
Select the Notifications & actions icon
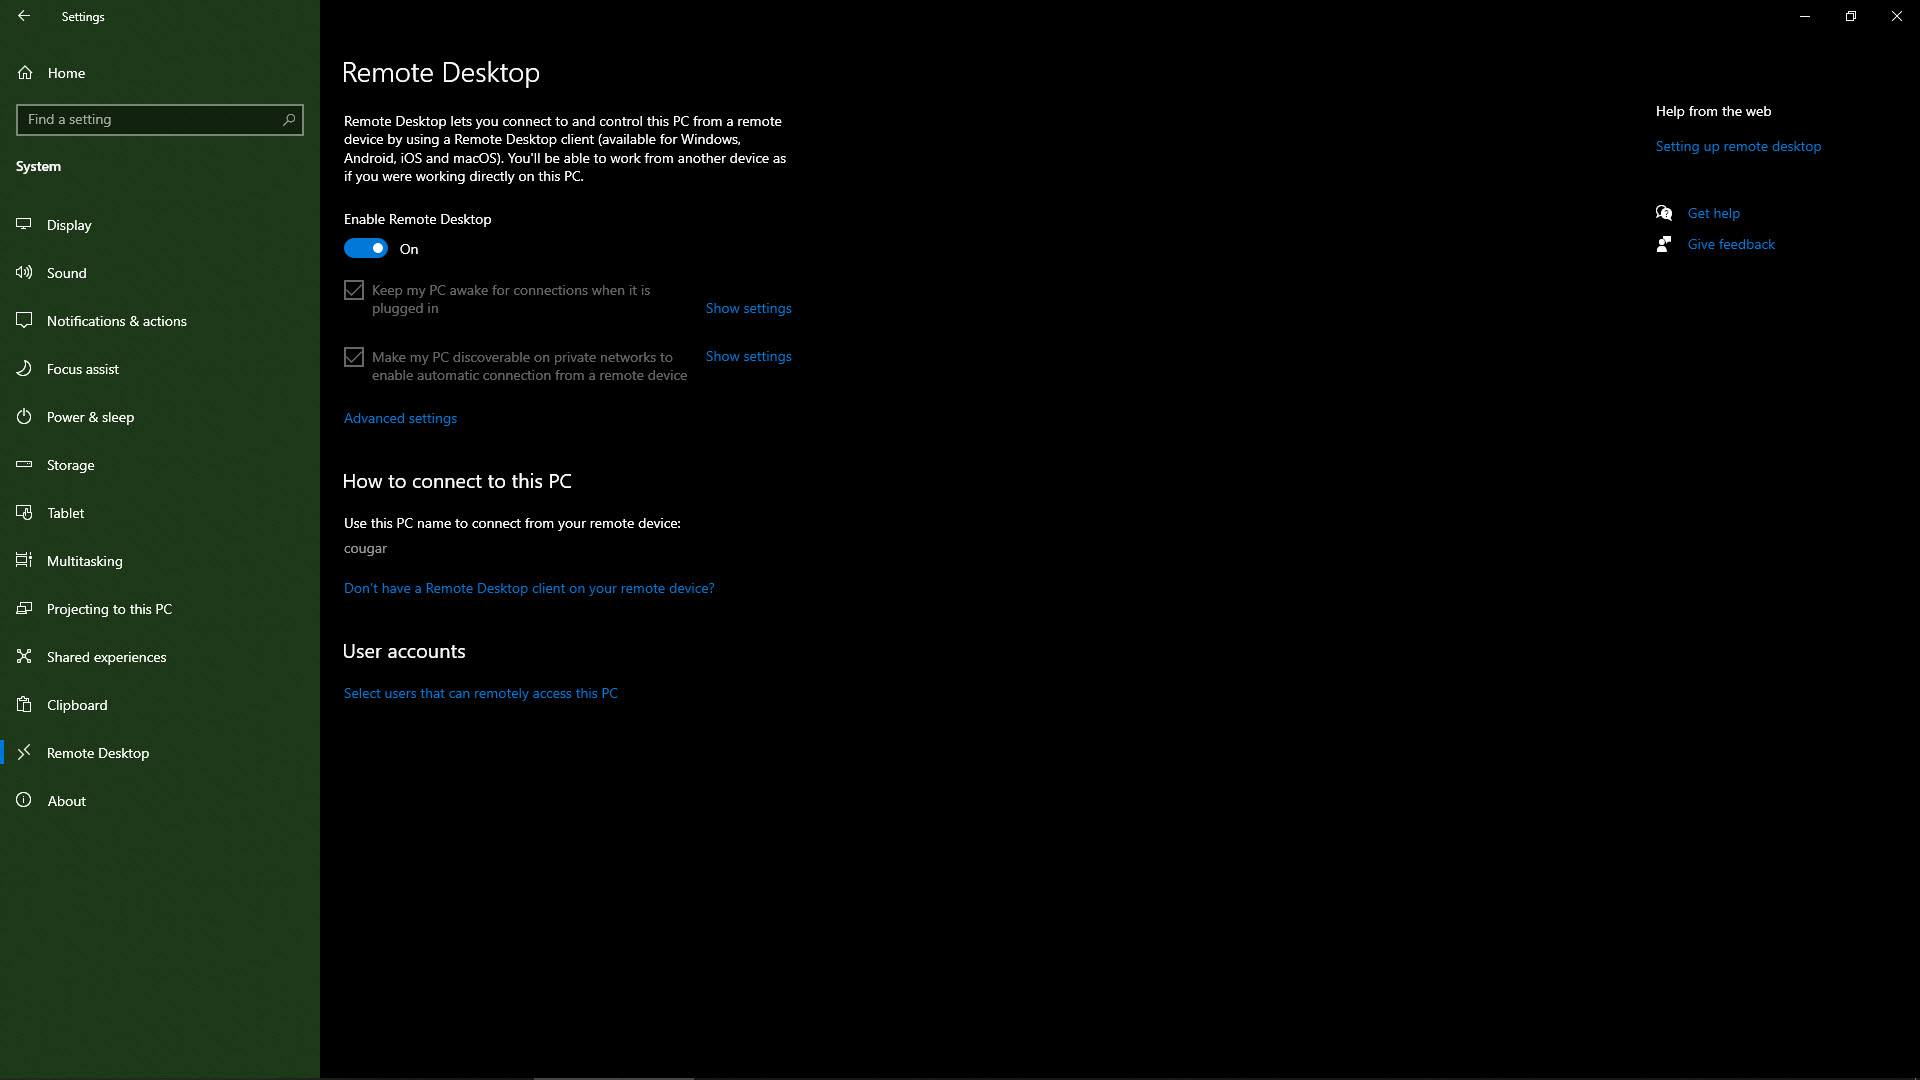point(24,320)
